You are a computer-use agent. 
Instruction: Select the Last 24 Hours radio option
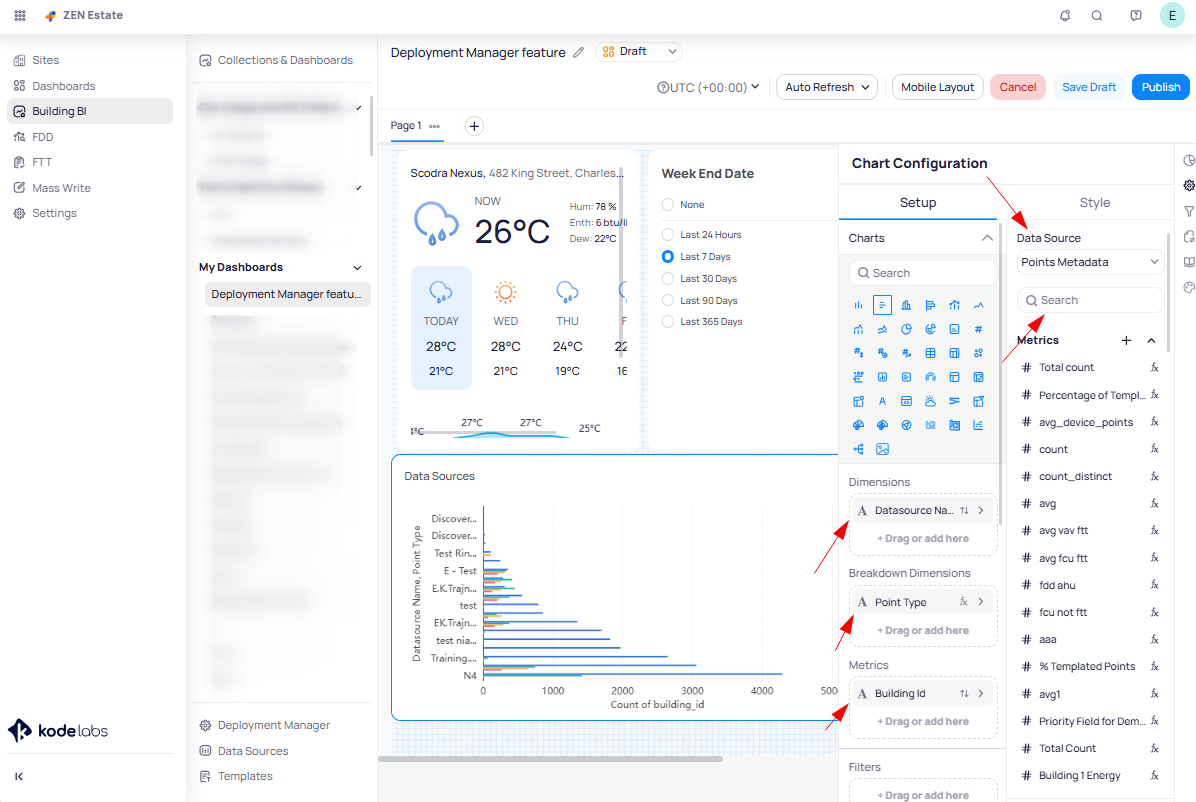(x=668, y=235)
